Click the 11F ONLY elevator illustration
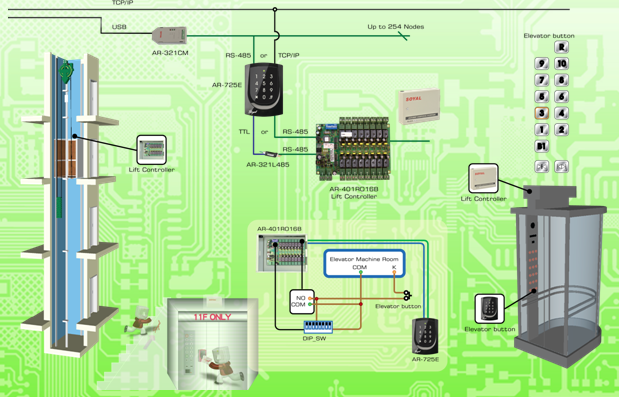Image resolution: width=619 pixels, height=397 pixels. tap(213, 343)
